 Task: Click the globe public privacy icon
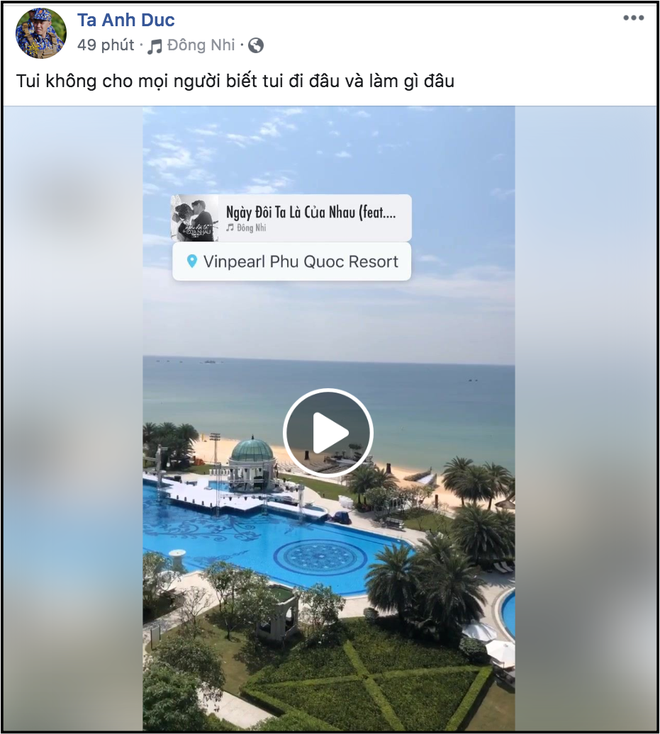[x=256, y=45]
